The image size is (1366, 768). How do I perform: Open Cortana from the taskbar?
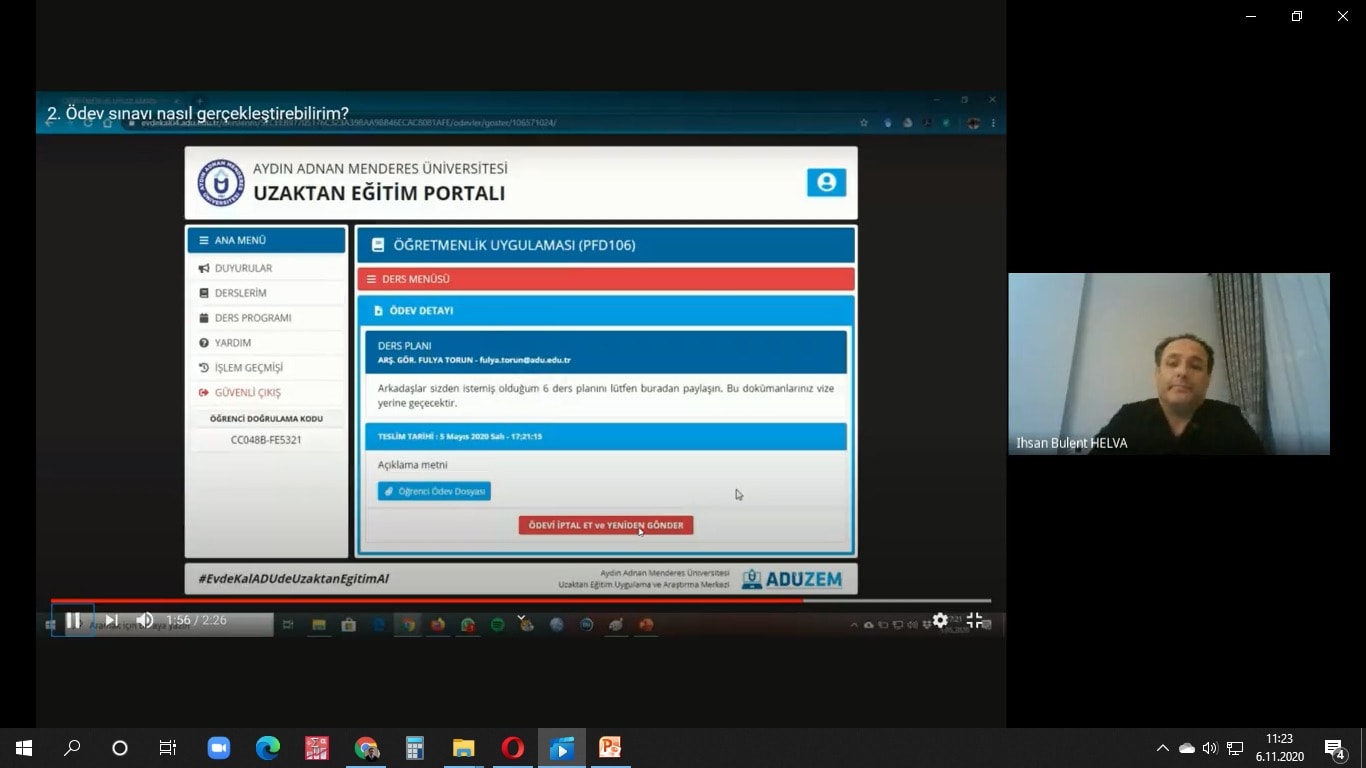120,748
